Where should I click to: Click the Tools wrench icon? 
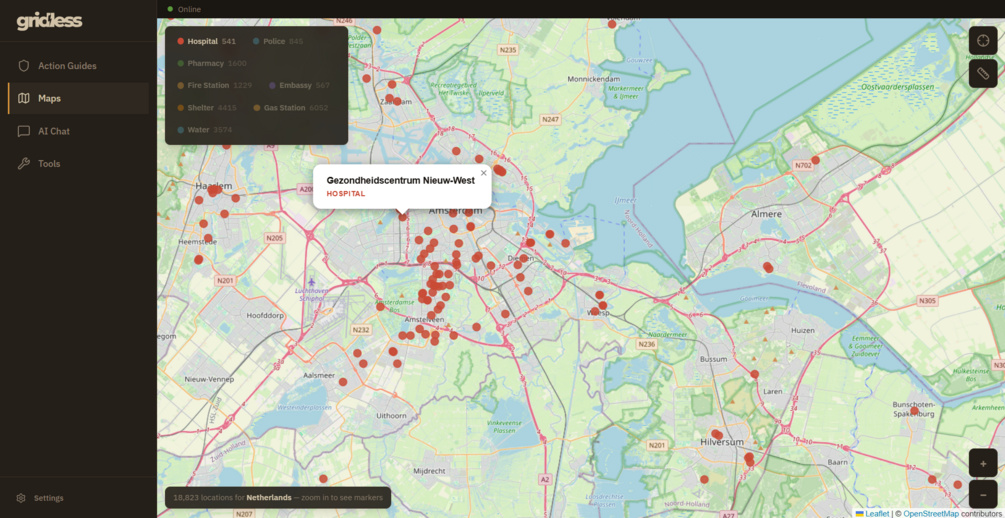(24, 163)
